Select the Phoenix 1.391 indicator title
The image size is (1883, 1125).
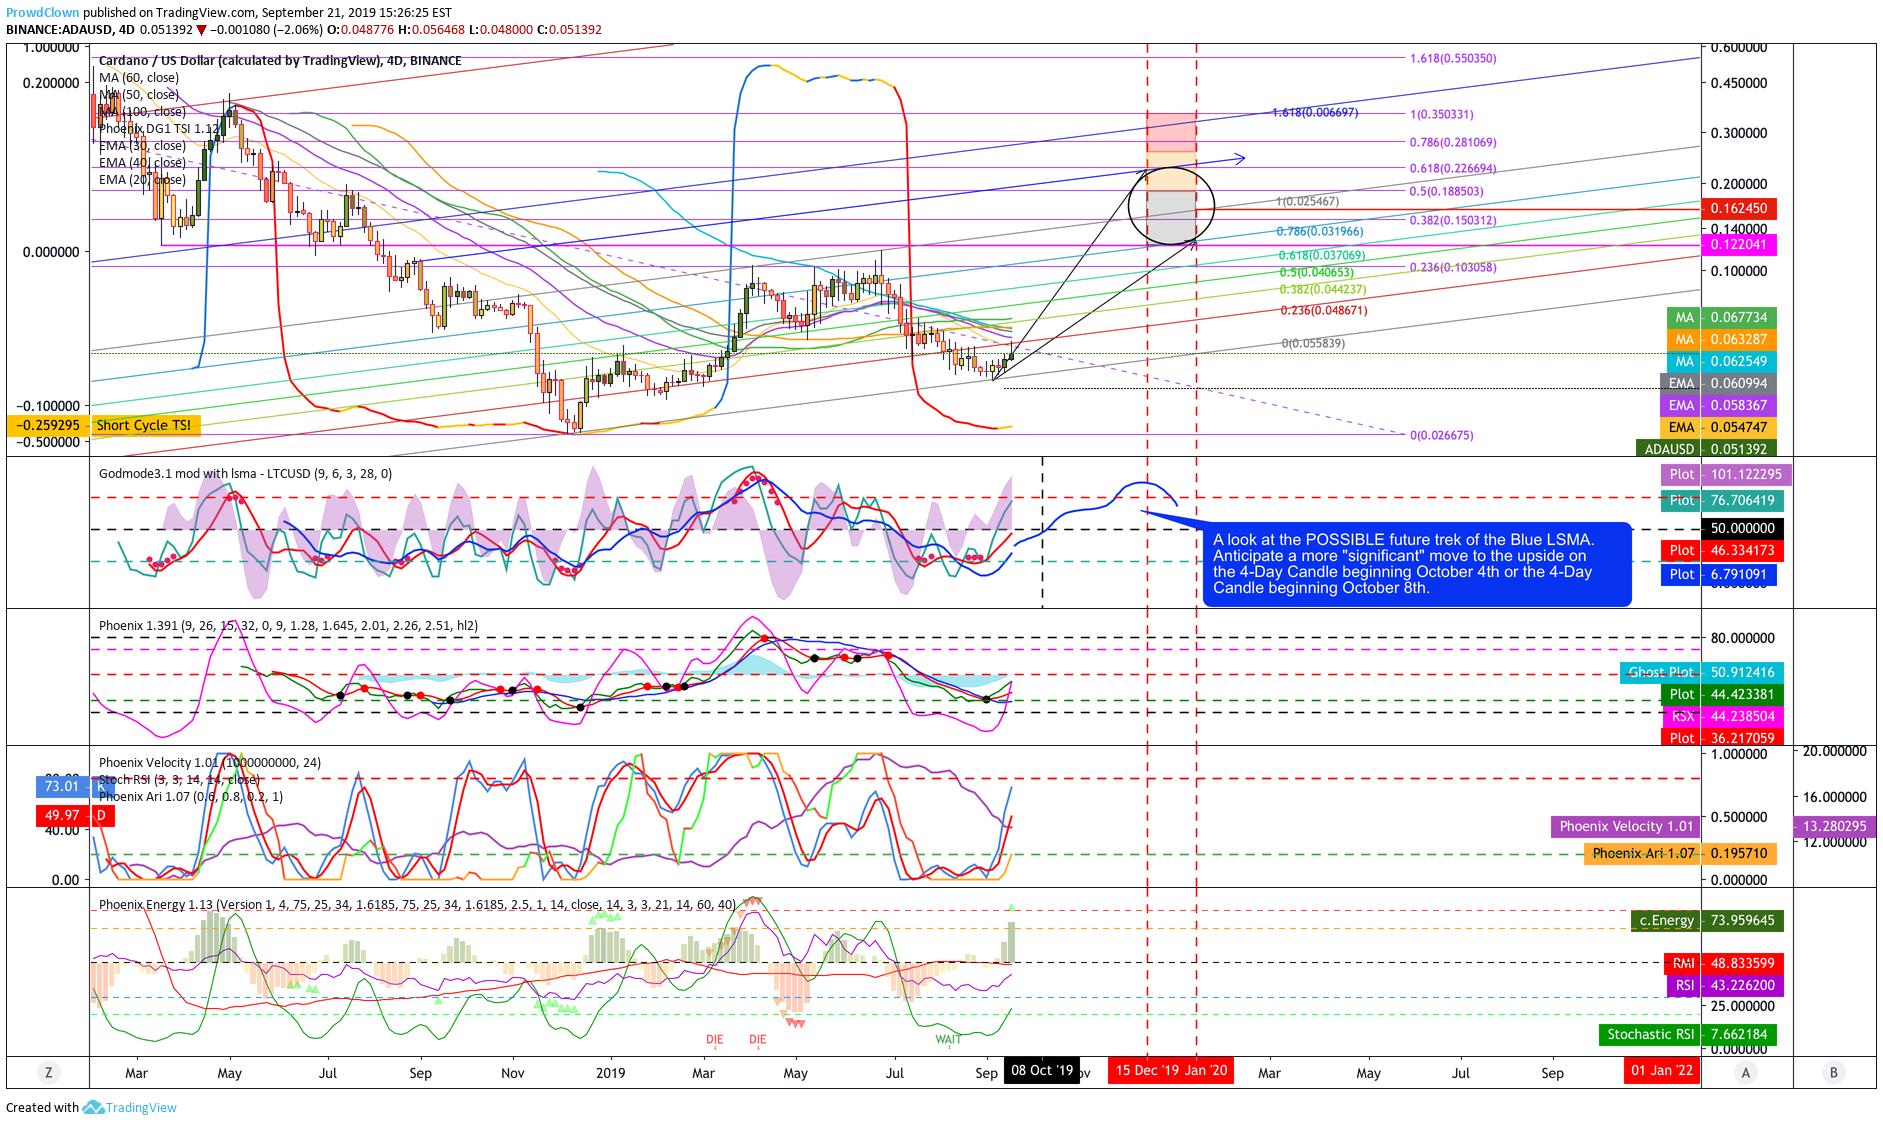(x=288, y=625)
